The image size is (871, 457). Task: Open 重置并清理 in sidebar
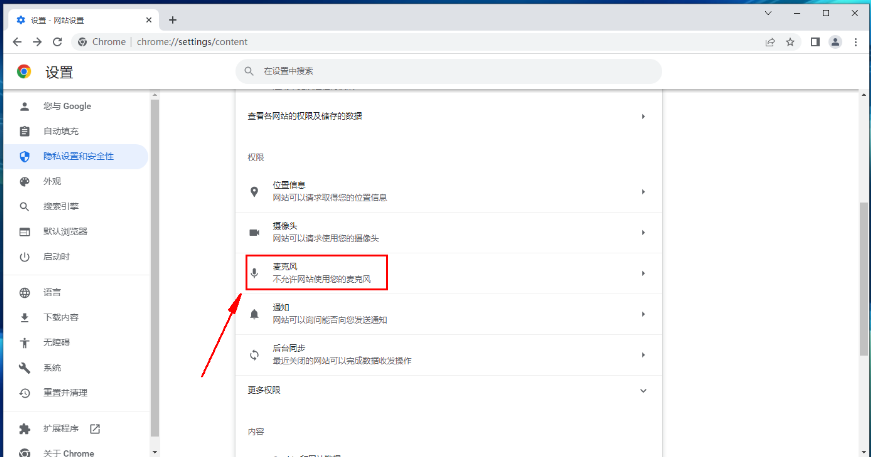[76, 393]
